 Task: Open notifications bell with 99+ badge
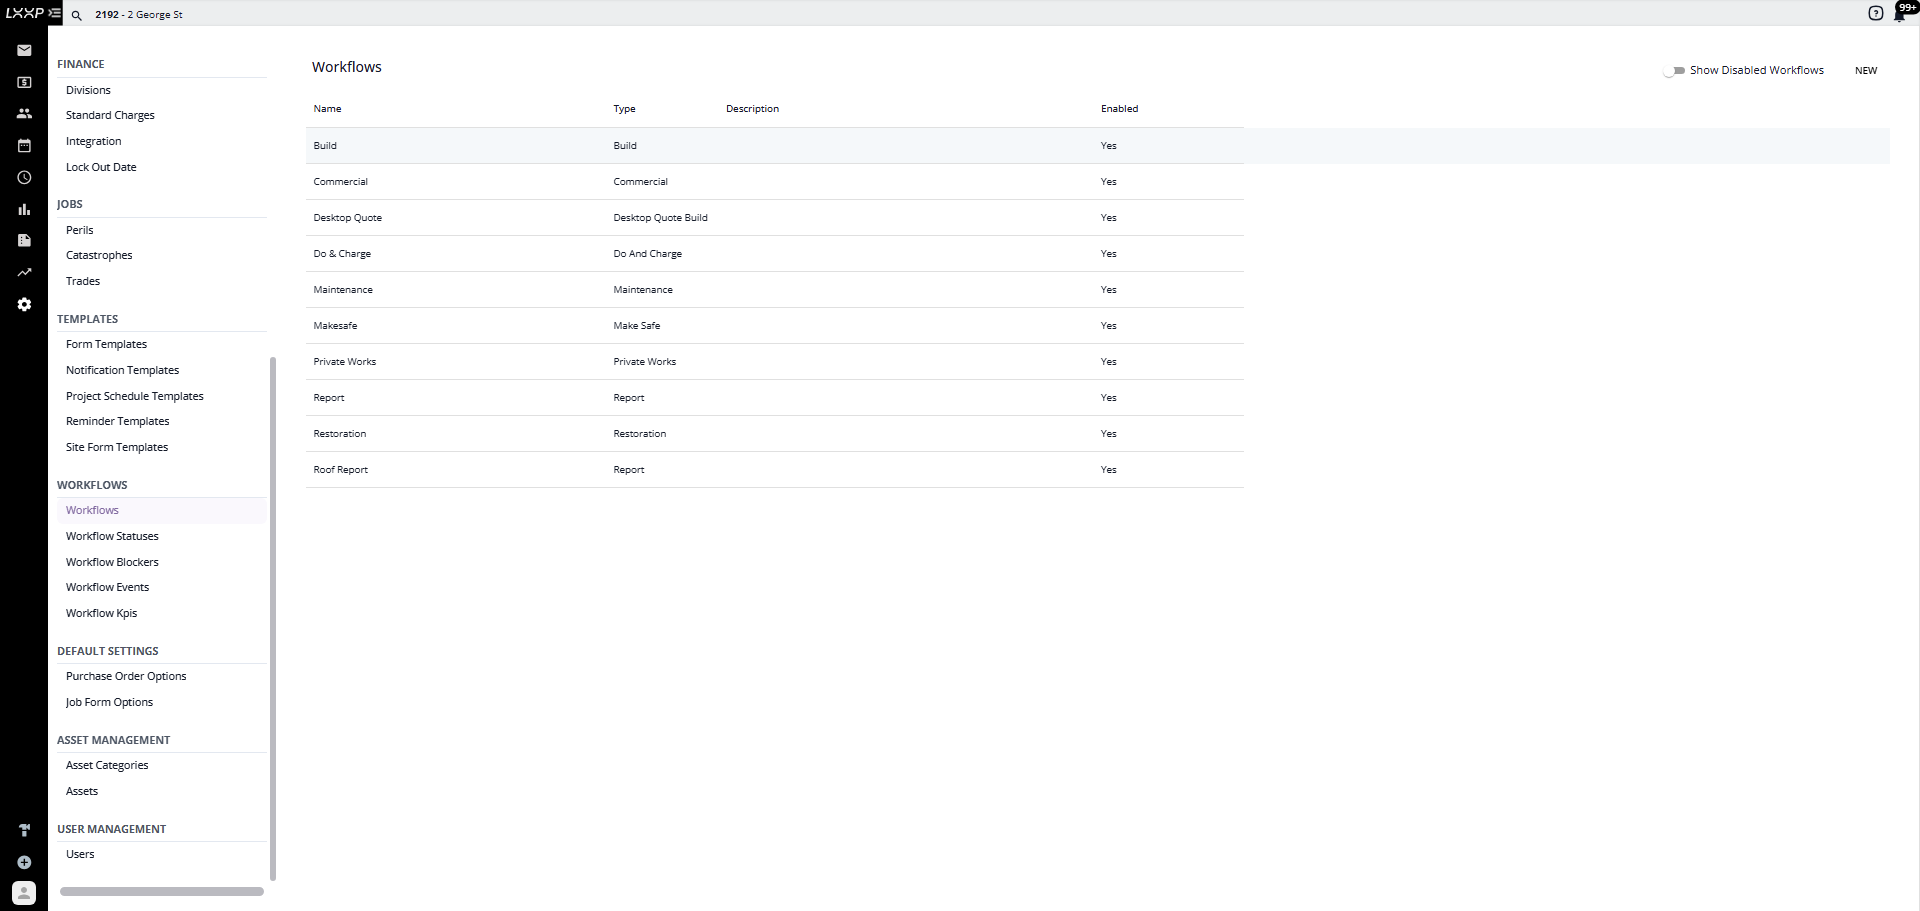(1900, 14)
